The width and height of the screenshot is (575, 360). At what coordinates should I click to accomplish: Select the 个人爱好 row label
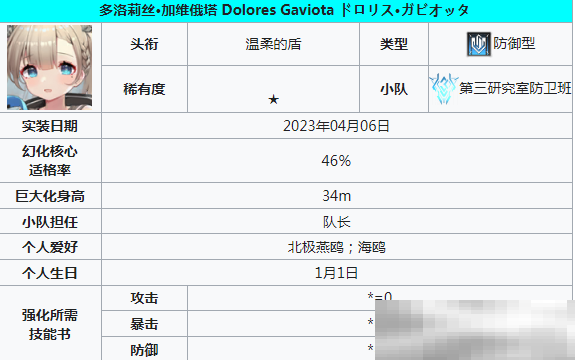click(50, 247)
